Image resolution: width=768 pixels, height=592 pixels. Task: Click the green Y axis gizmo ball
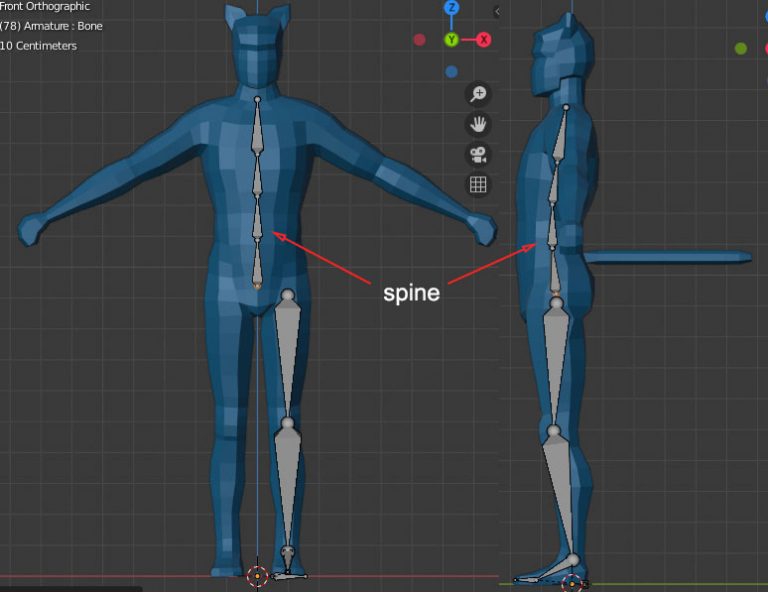pos(452,40)
